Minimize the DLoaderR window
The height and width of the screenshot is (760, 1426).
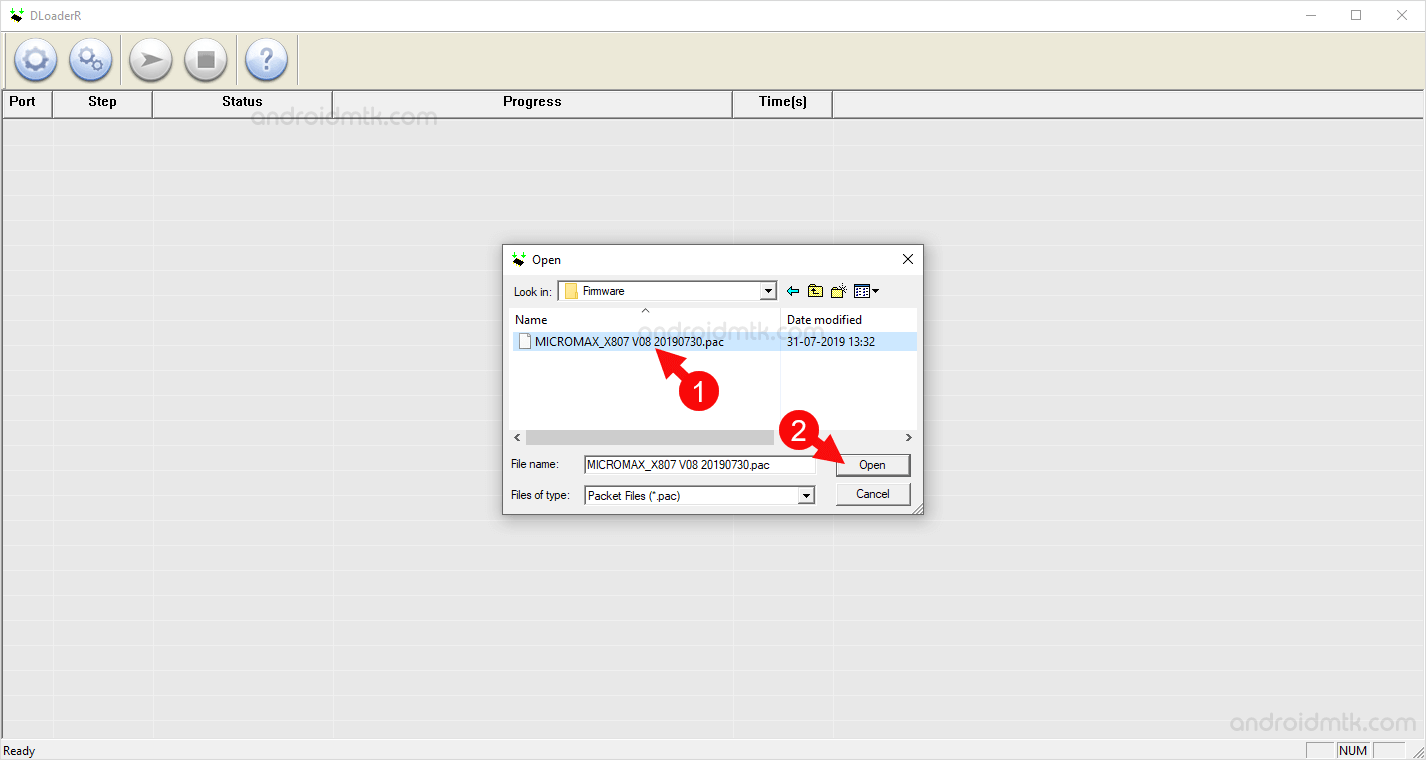[1310, 15]
